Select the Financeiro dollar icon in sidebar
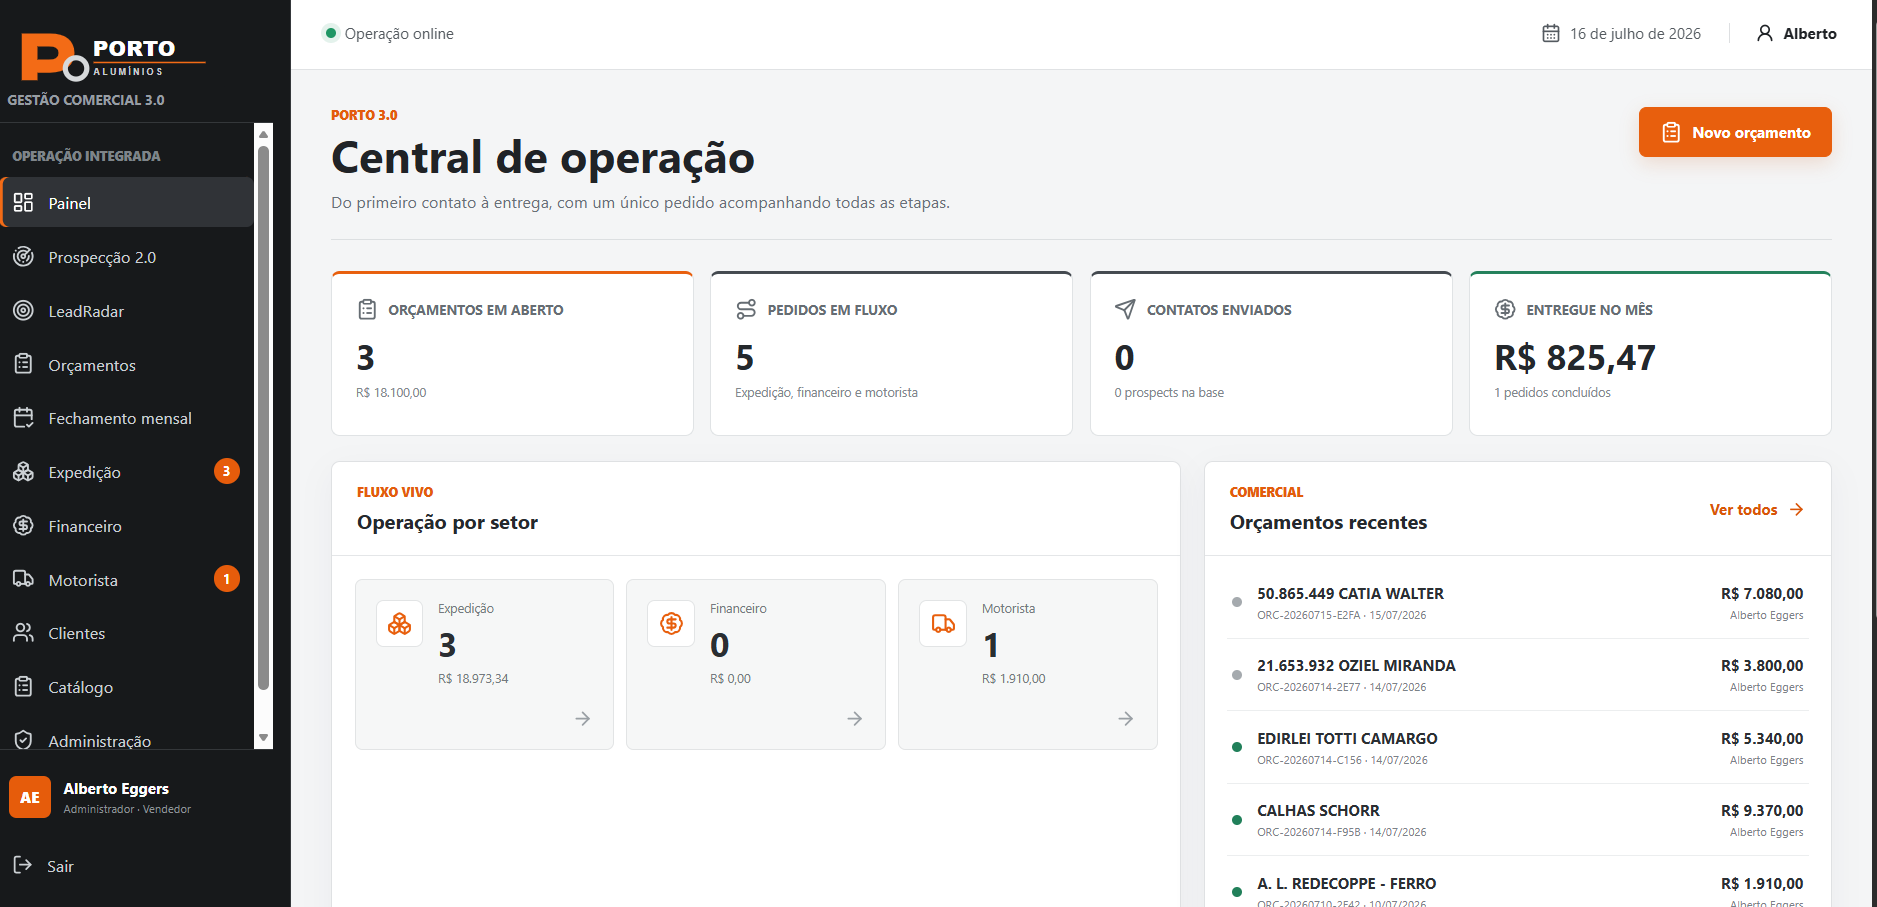 tap(23, 526)
